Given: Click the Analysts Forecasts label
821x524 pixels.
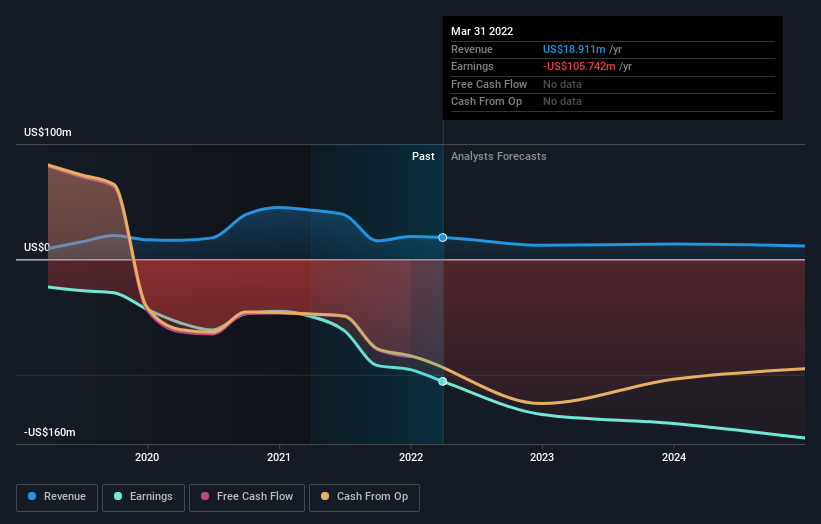Looking at the screenshot, I should tap(498, 156).
